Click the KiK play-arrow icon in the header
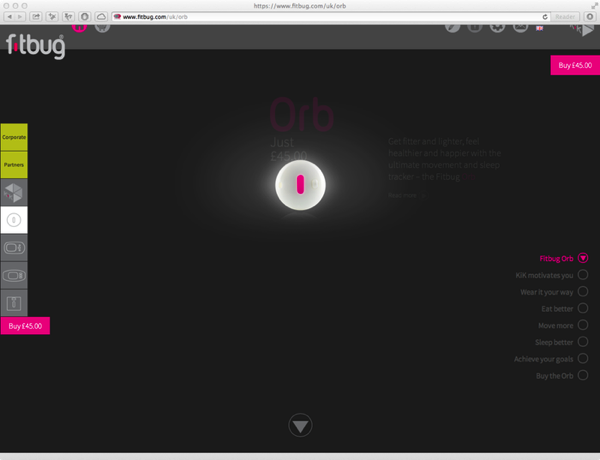The width and height of the screenshot is (600, 460). pyautogui.click(x=582, y=30)
